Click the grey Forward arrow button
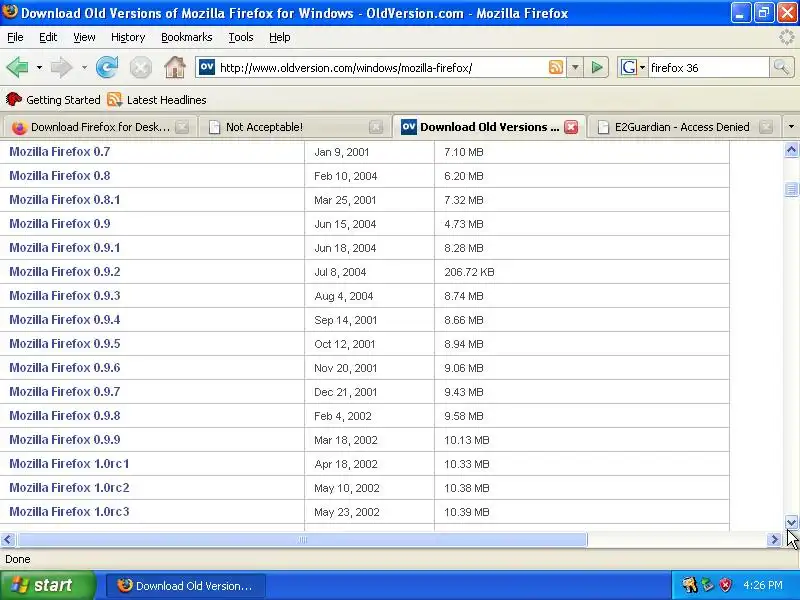 61,67
